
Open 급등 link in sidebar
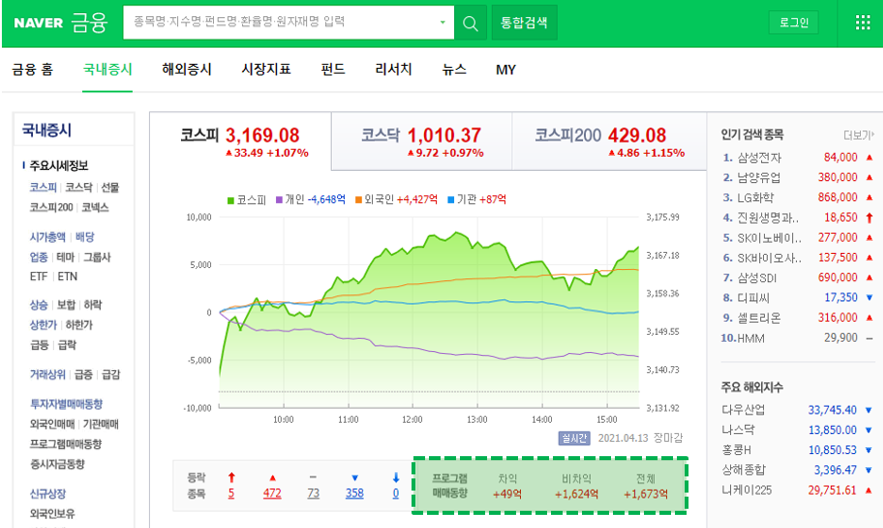(x=39, y=344)
